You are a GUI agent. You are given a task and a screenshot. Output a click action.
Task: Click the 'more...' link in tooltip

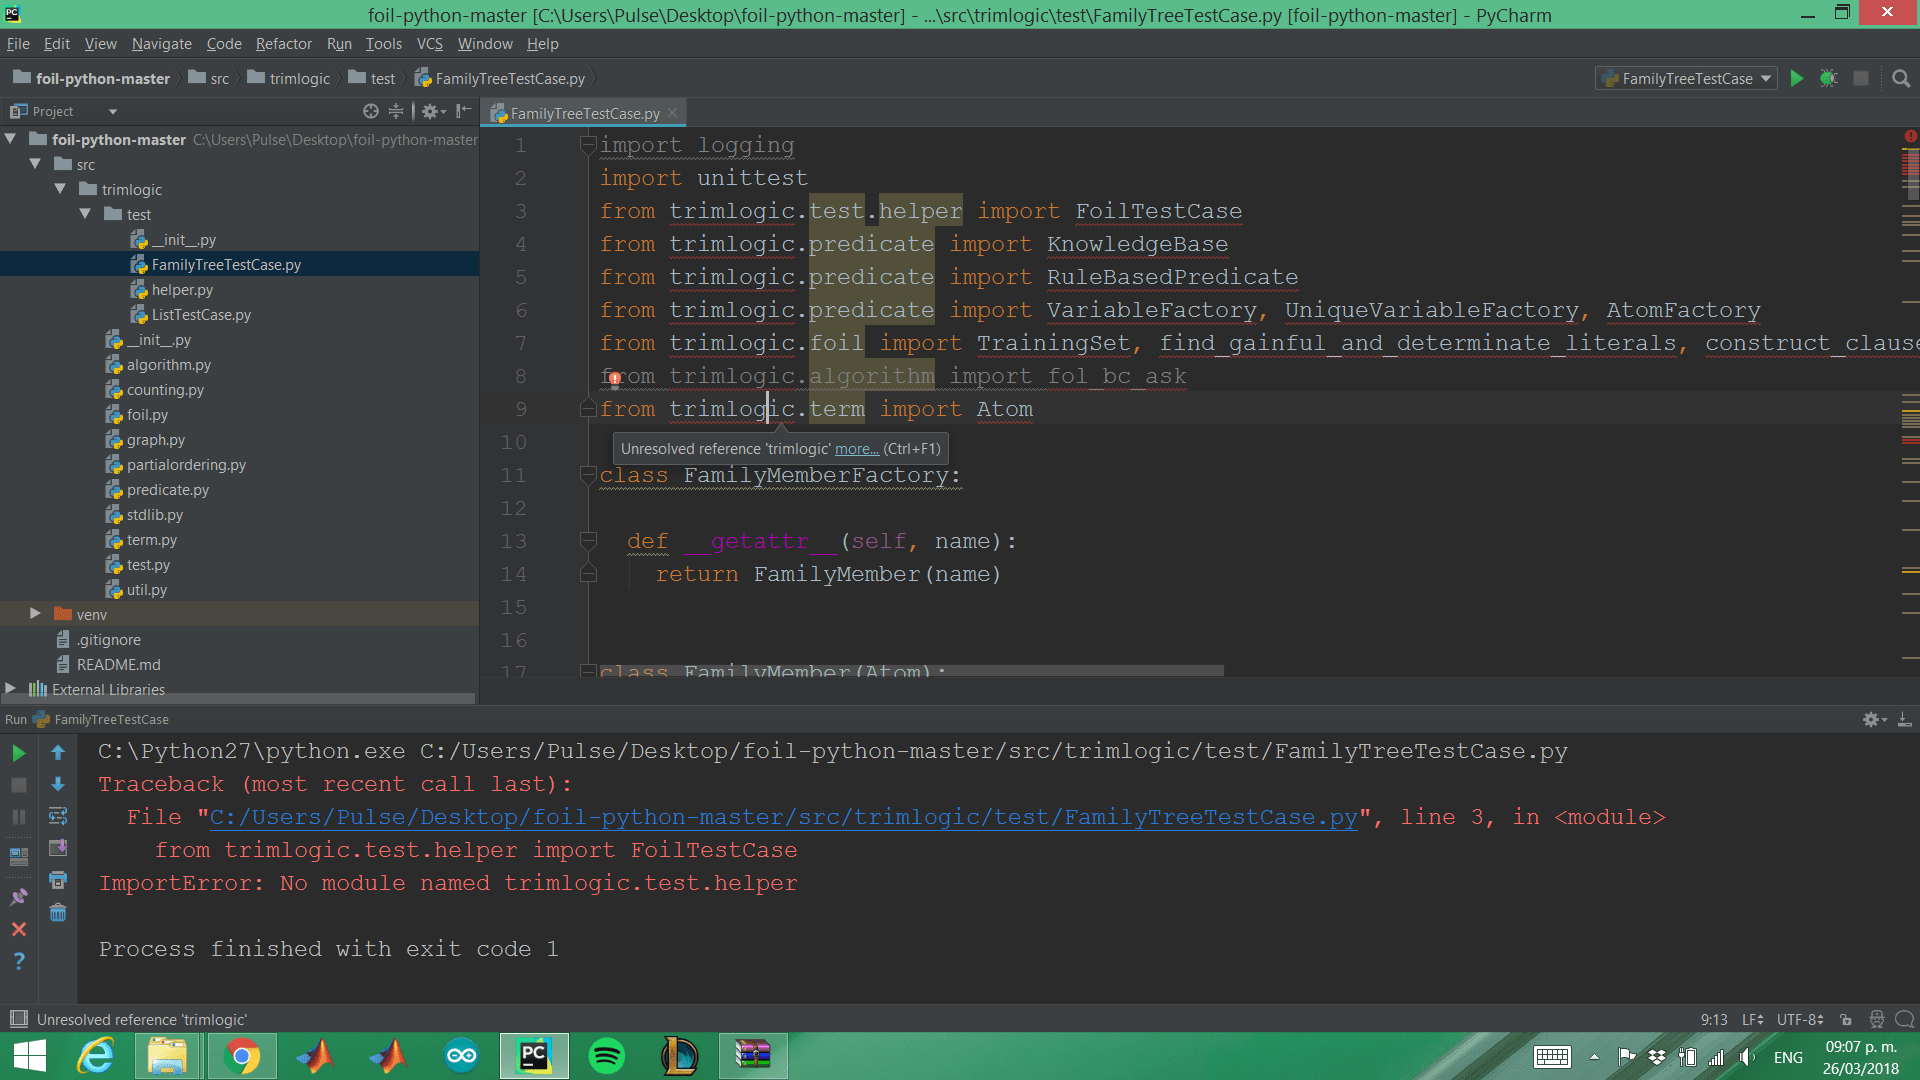click(x=856, y=449)
